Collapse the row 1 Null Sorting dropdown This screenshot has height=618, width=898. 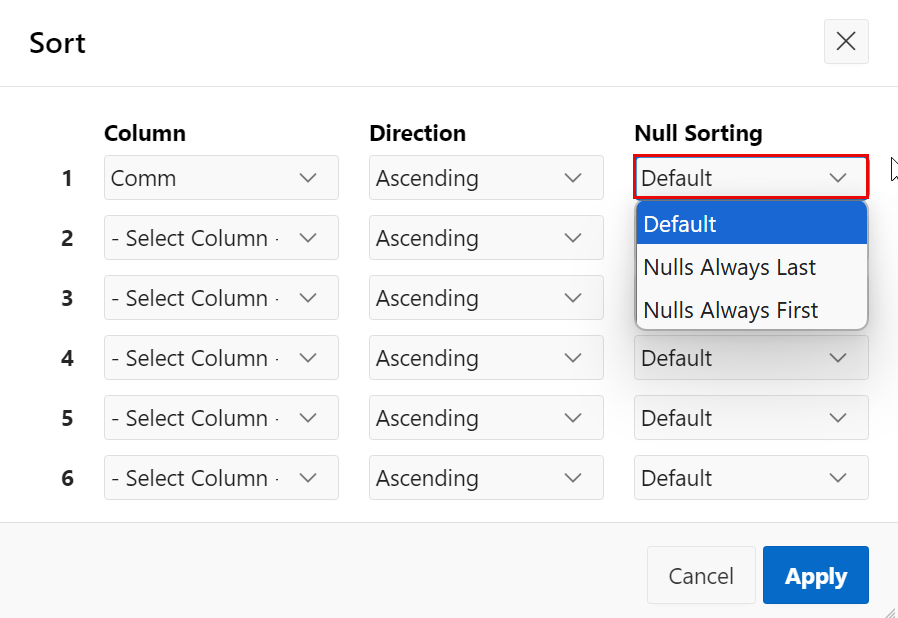751,178
